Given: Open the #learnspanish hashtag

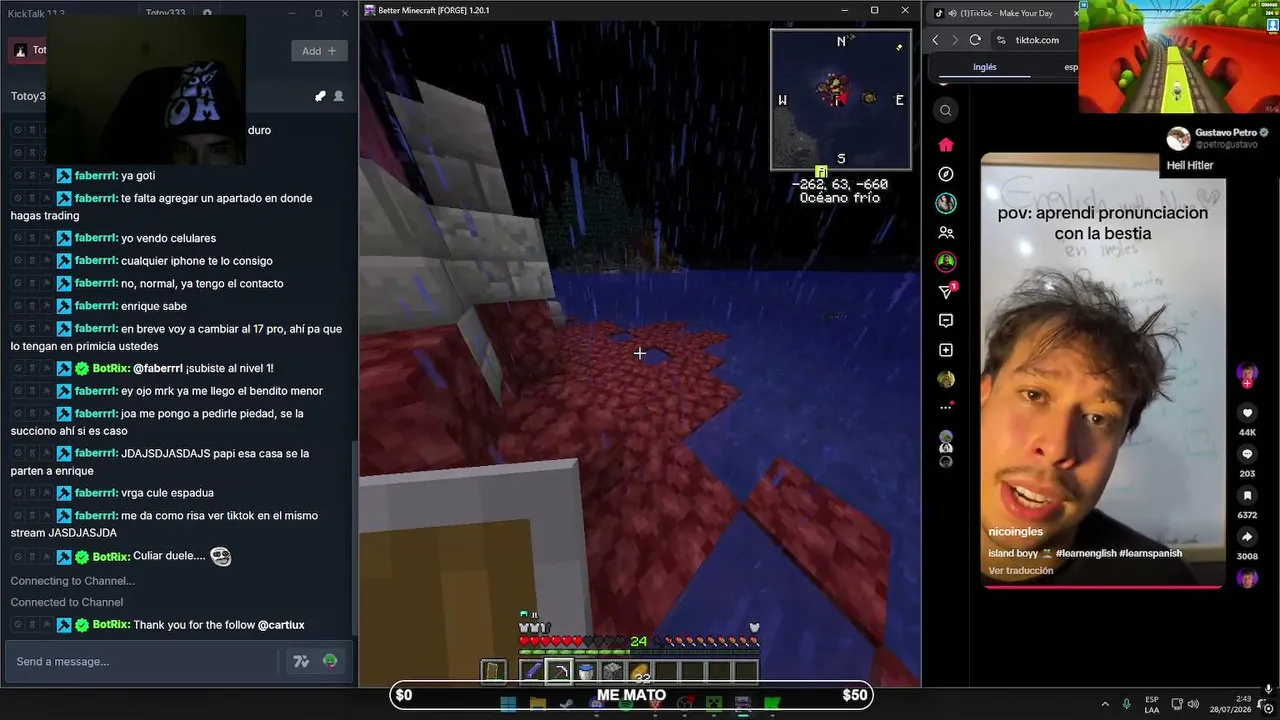Looking at the screenshot, I should [x=1151, y=553].
